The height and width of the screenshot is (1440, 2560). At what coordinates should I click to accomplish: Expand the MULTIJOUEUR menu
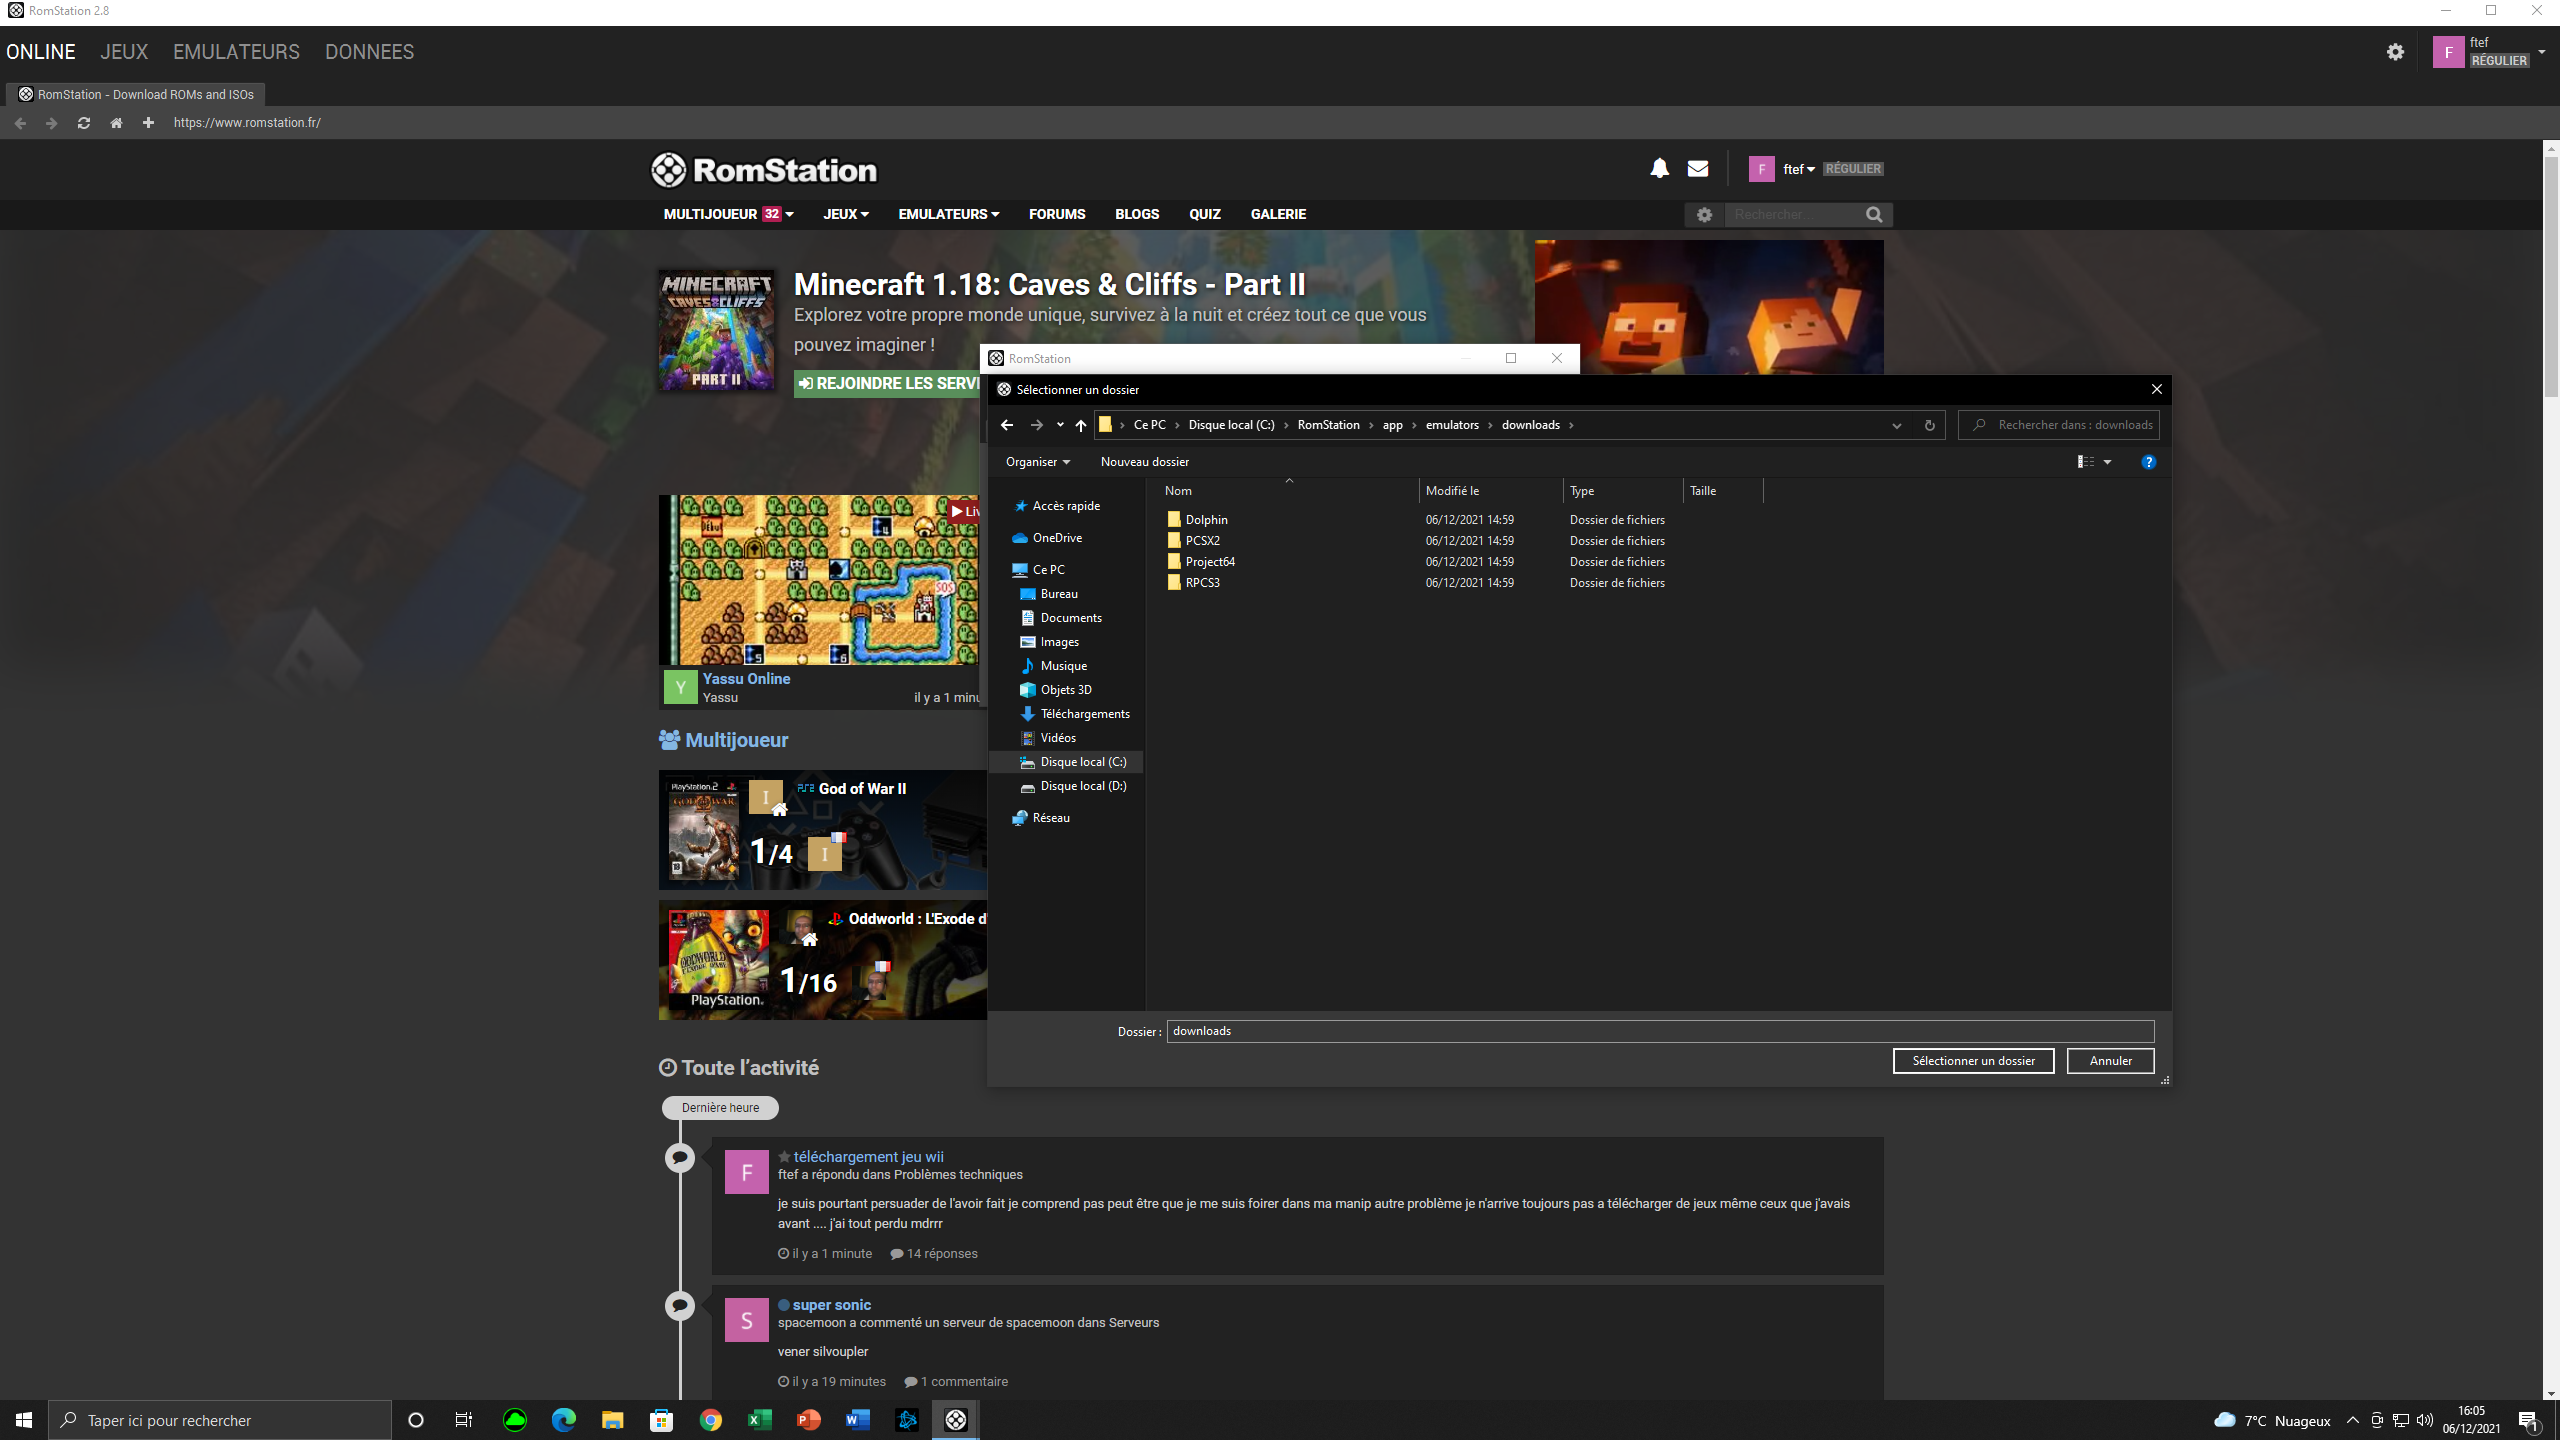point(728,214)
